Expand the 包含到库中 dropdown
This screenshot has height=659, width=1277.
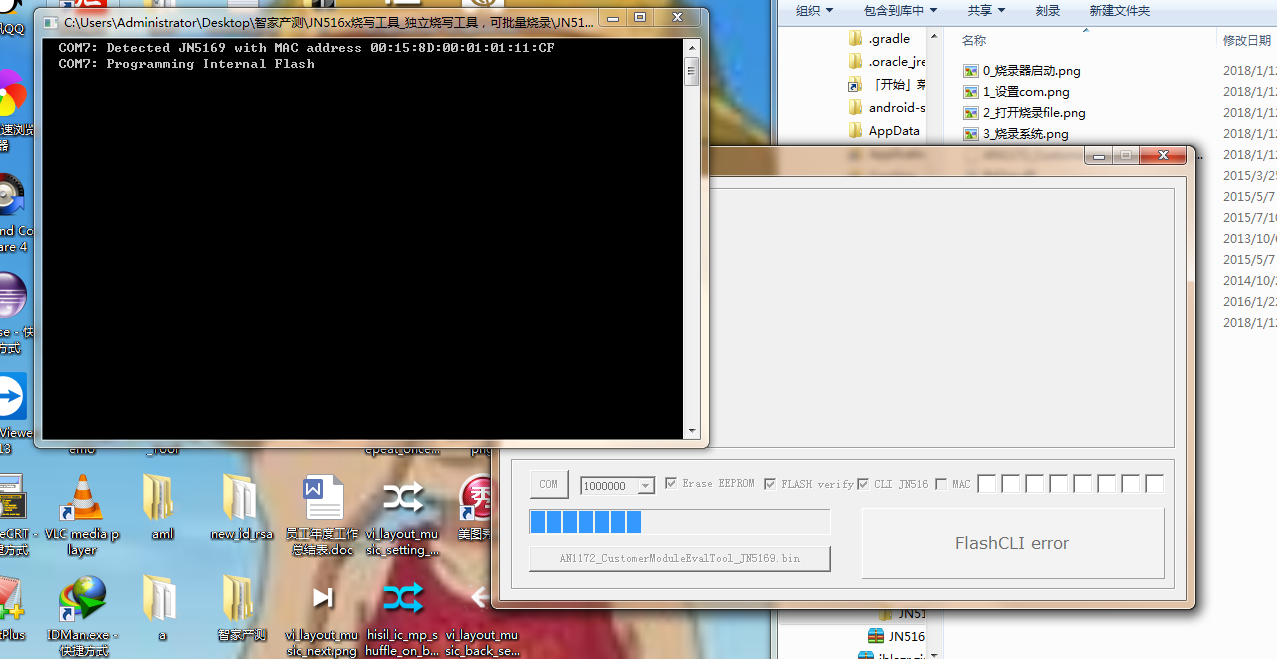pyautogui.click(x=900, y=10)
